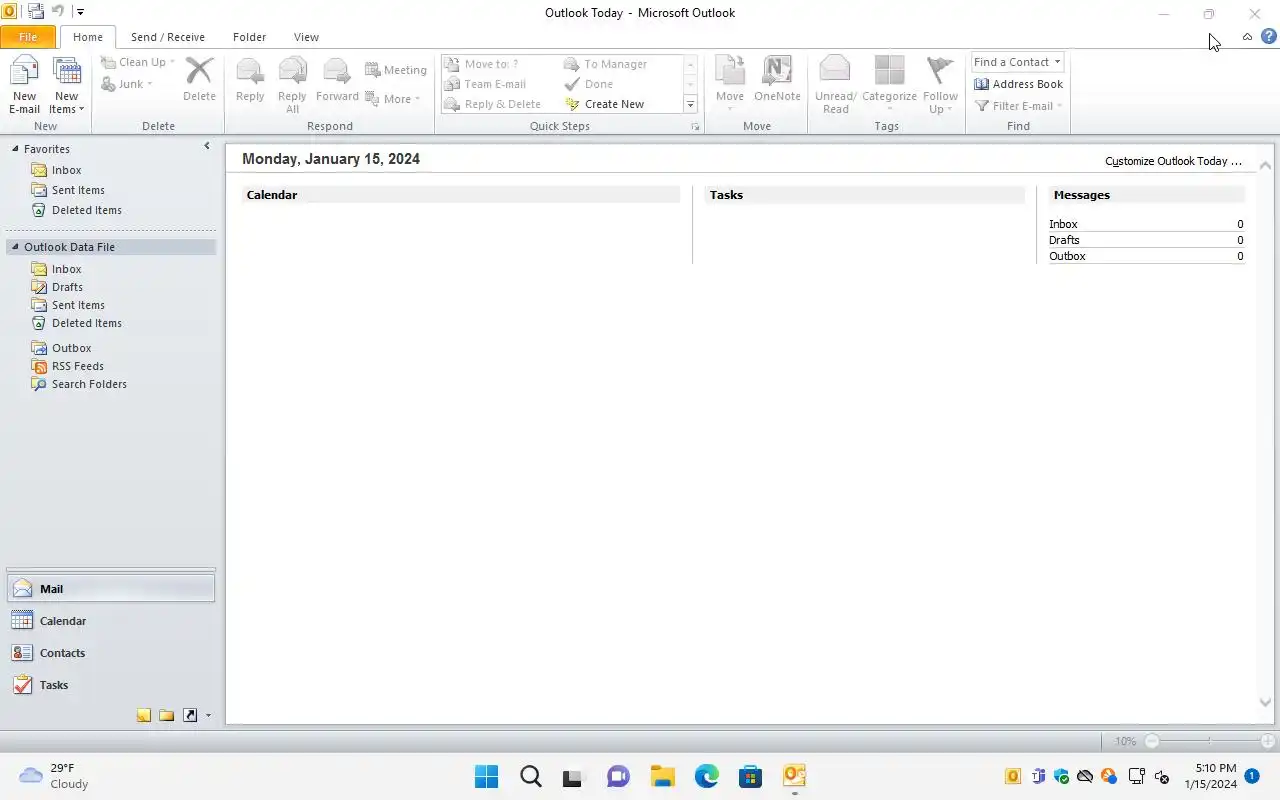Image resolution: width=1280 pixels, height=800 pixels.
Task: Click Send/Receive All Folders quick access icon
Action: tap(35, 12)
